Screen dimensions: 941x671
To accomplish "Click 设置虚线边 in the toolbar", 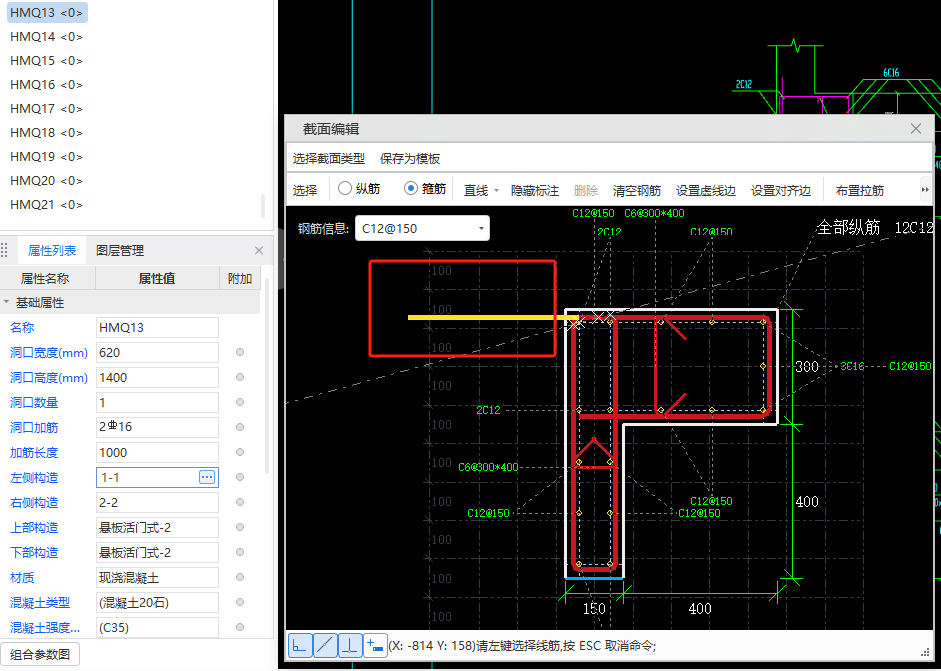I will (x=706, y=190).
